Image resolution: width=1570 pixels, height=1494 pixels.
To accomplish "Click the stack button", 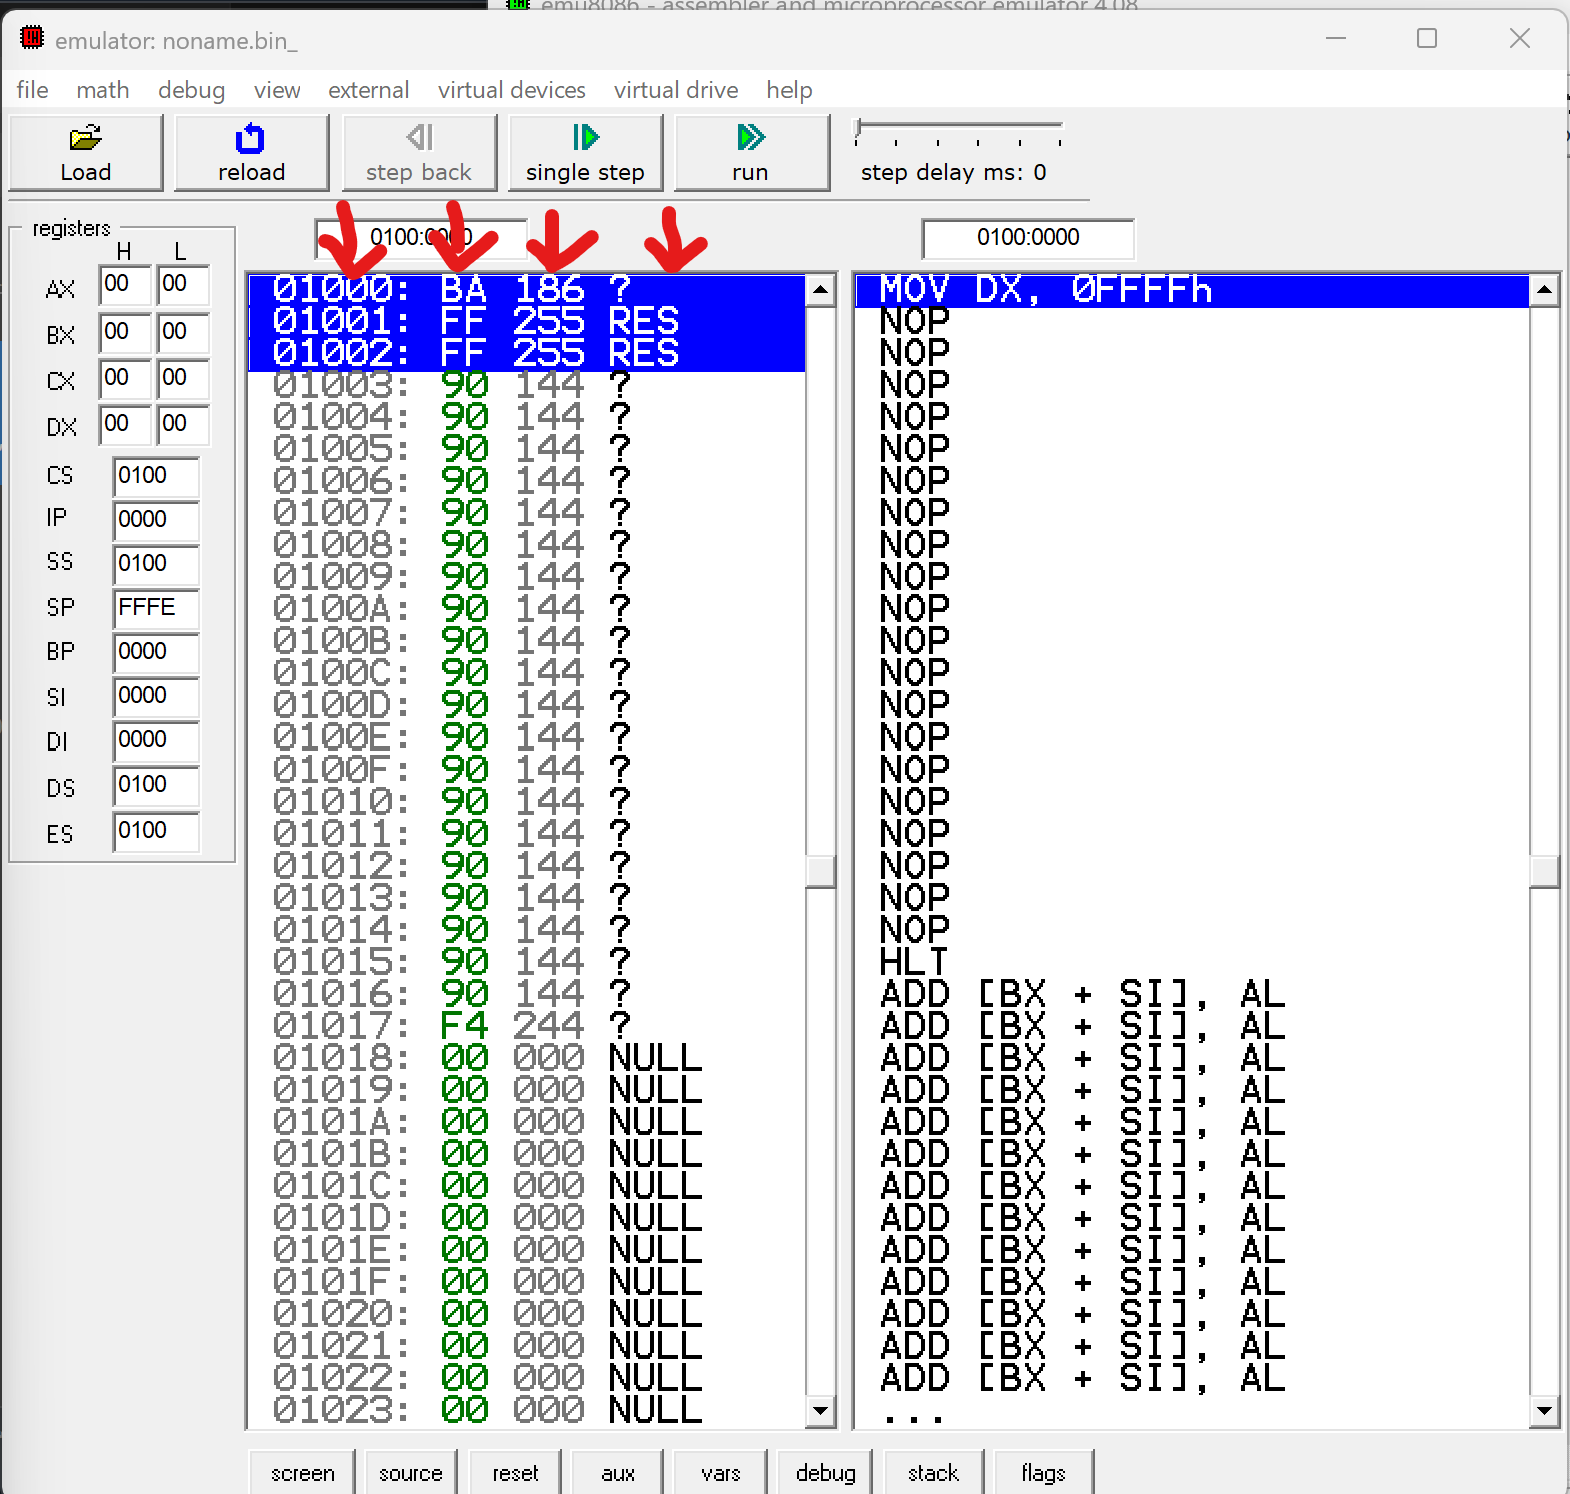I will click(x=933, y=1472).
